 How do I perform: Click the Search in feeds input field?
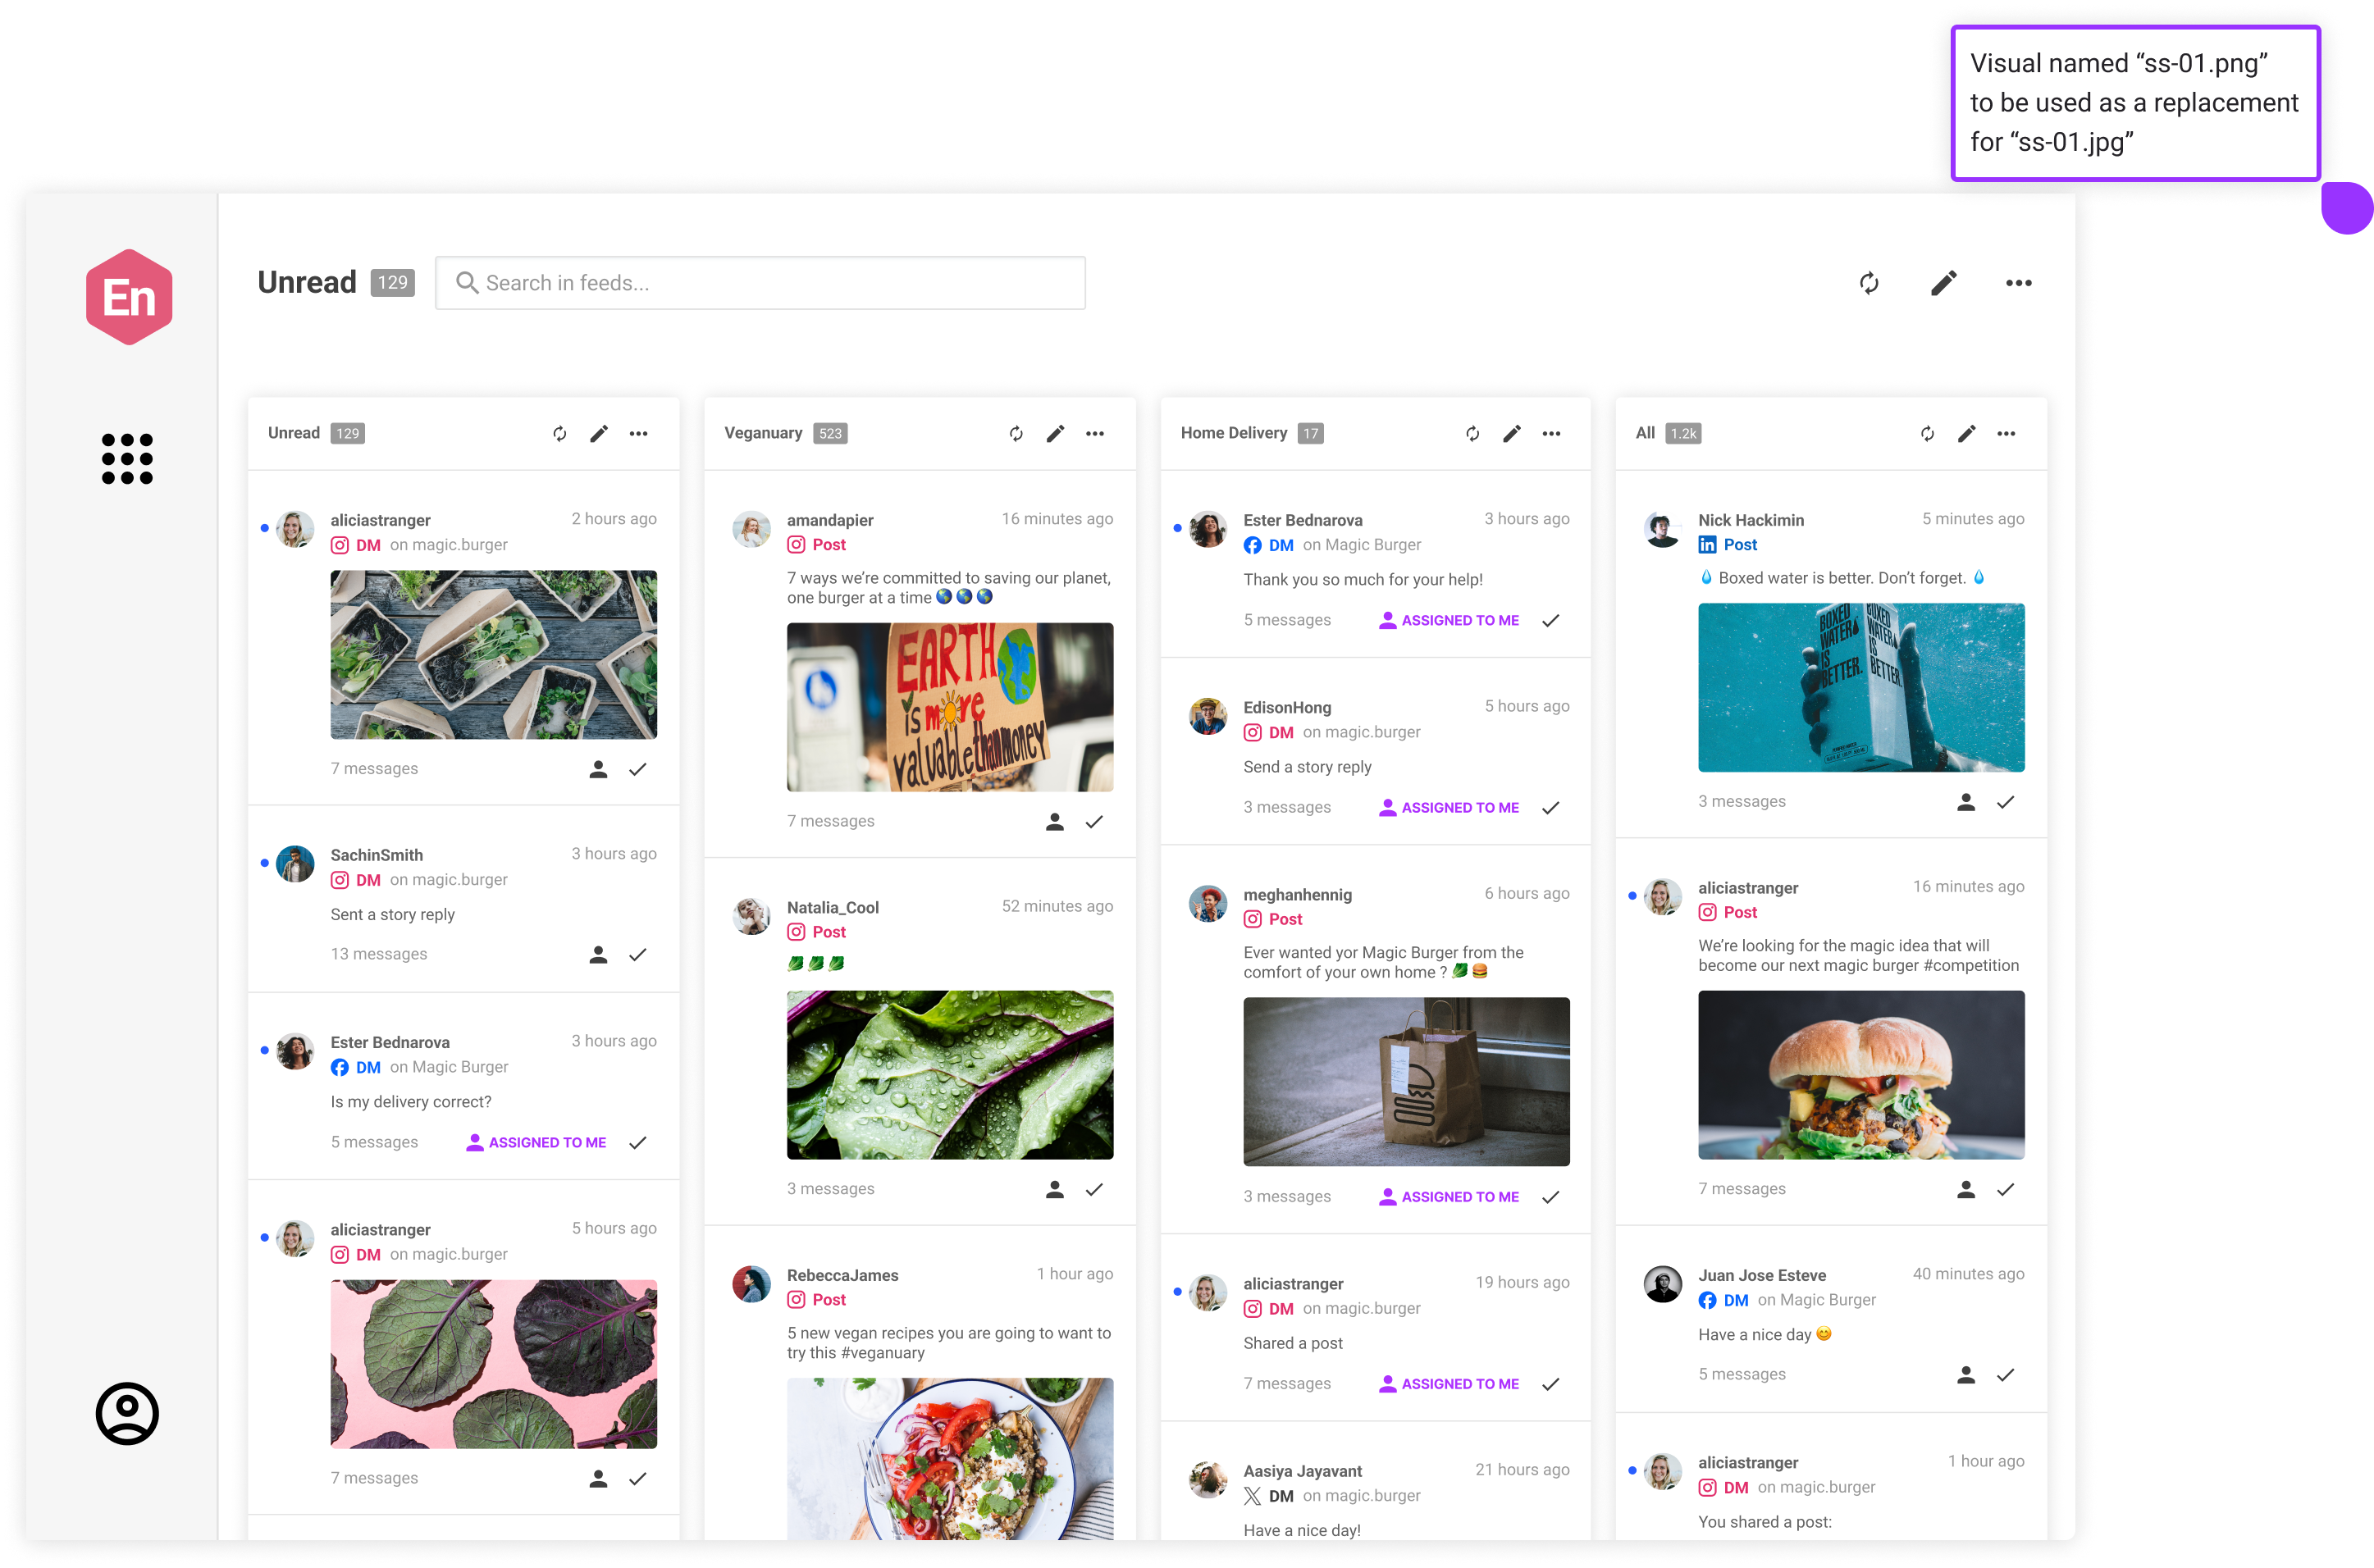760,283
